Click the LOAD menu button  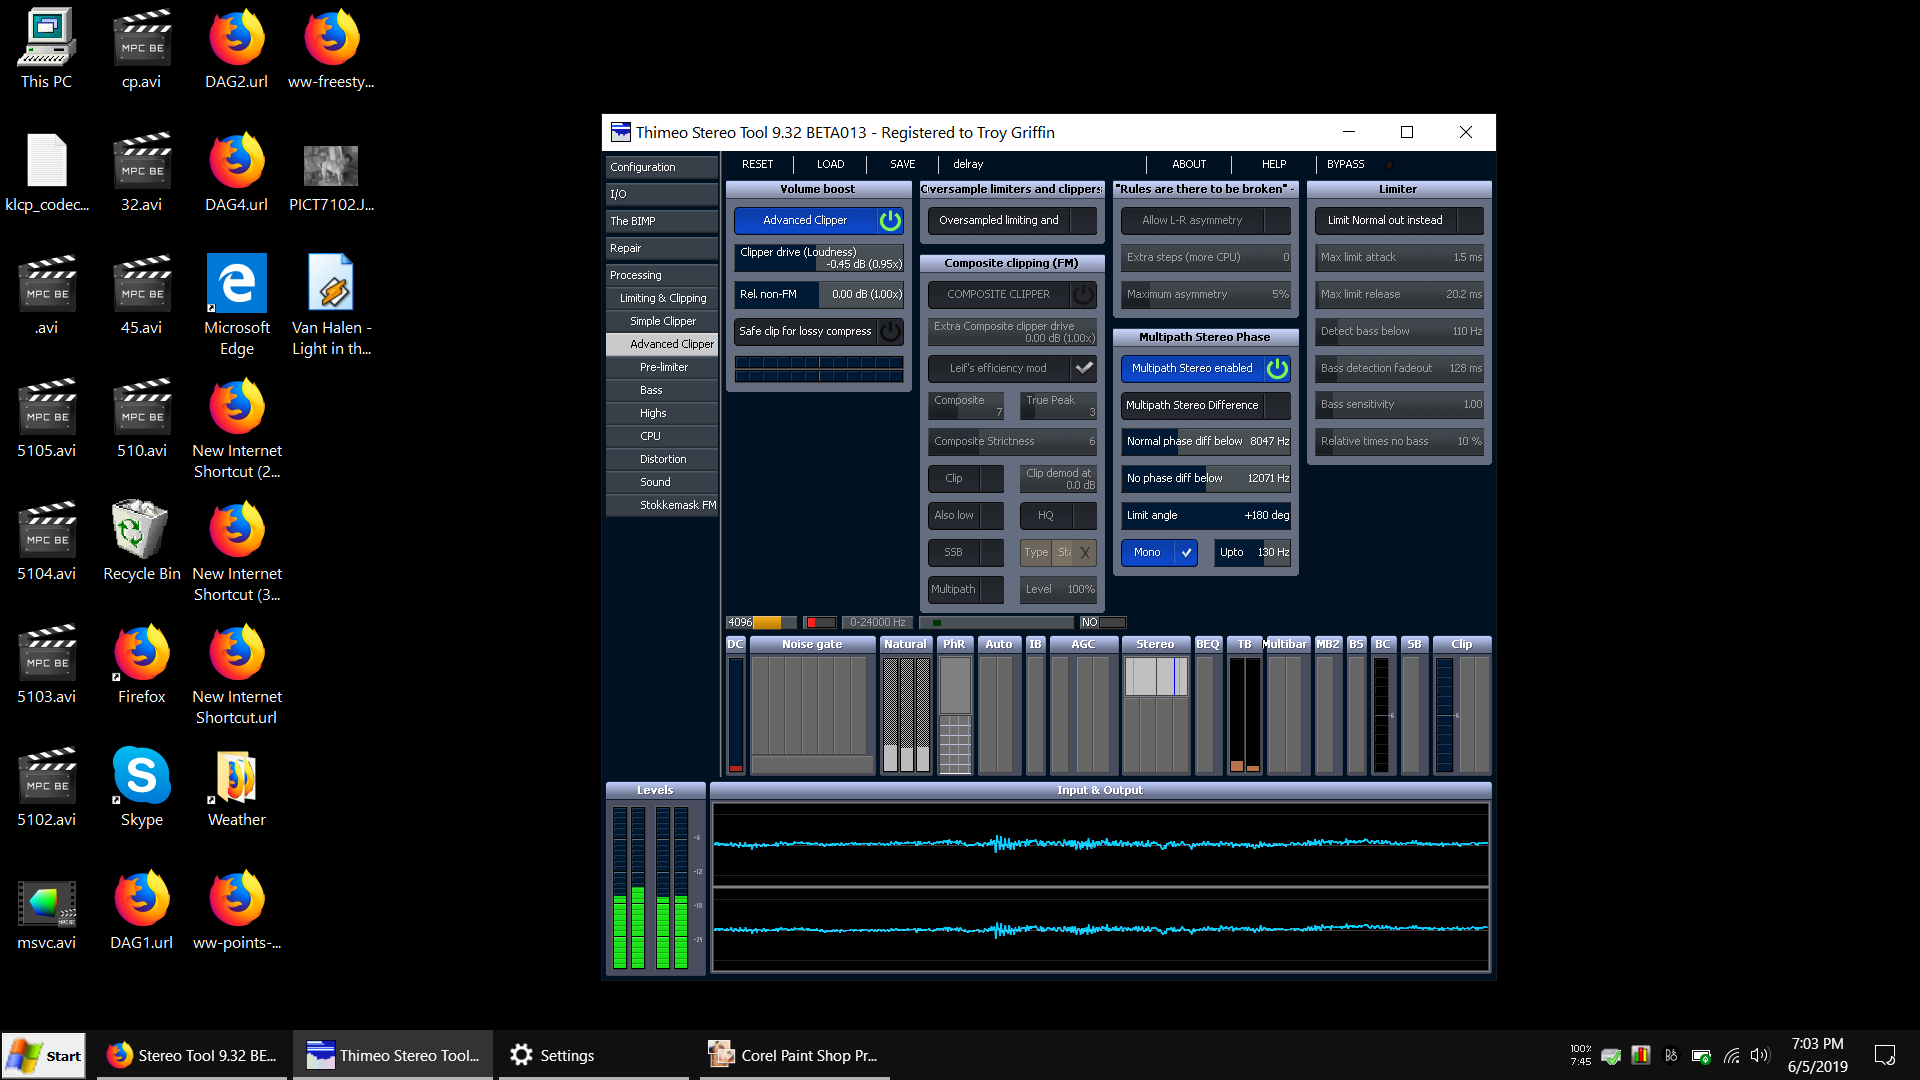tap(830, 164)
